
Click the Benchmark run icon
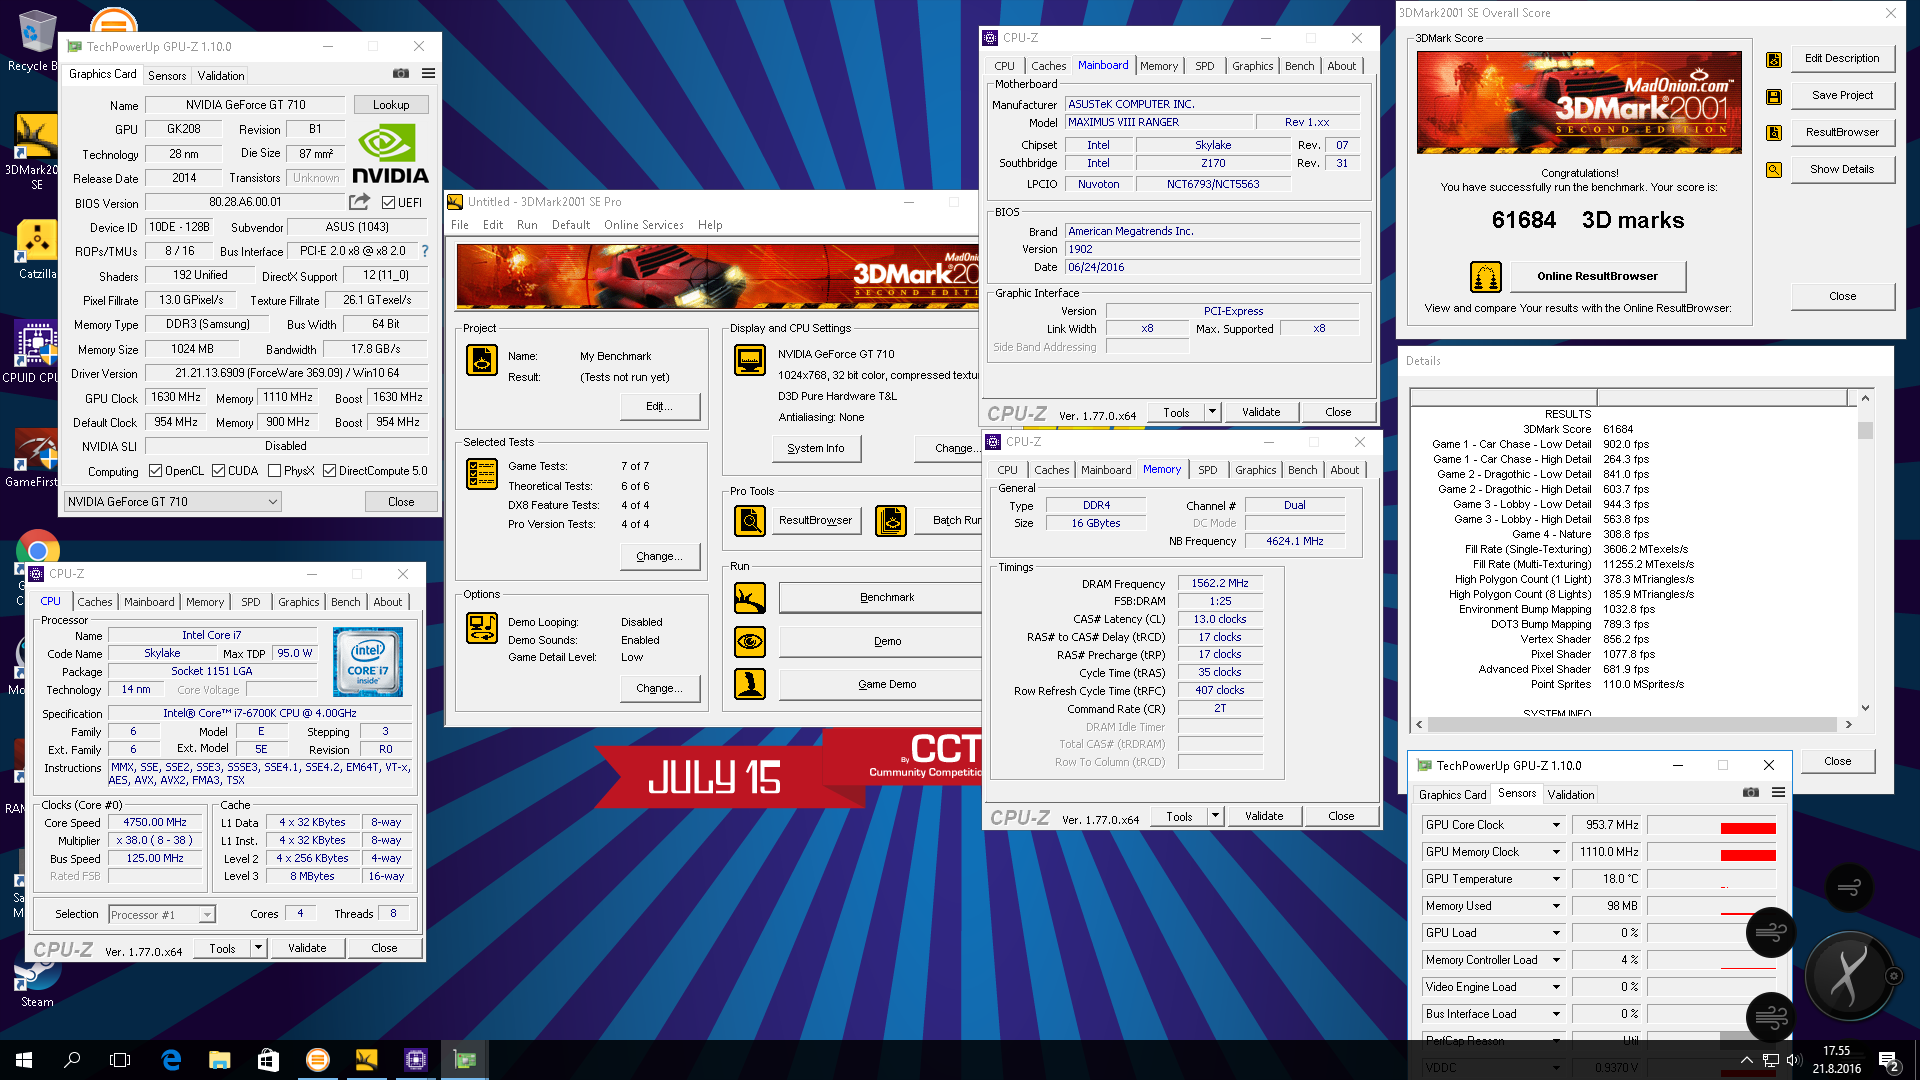(x=750, y=597)
